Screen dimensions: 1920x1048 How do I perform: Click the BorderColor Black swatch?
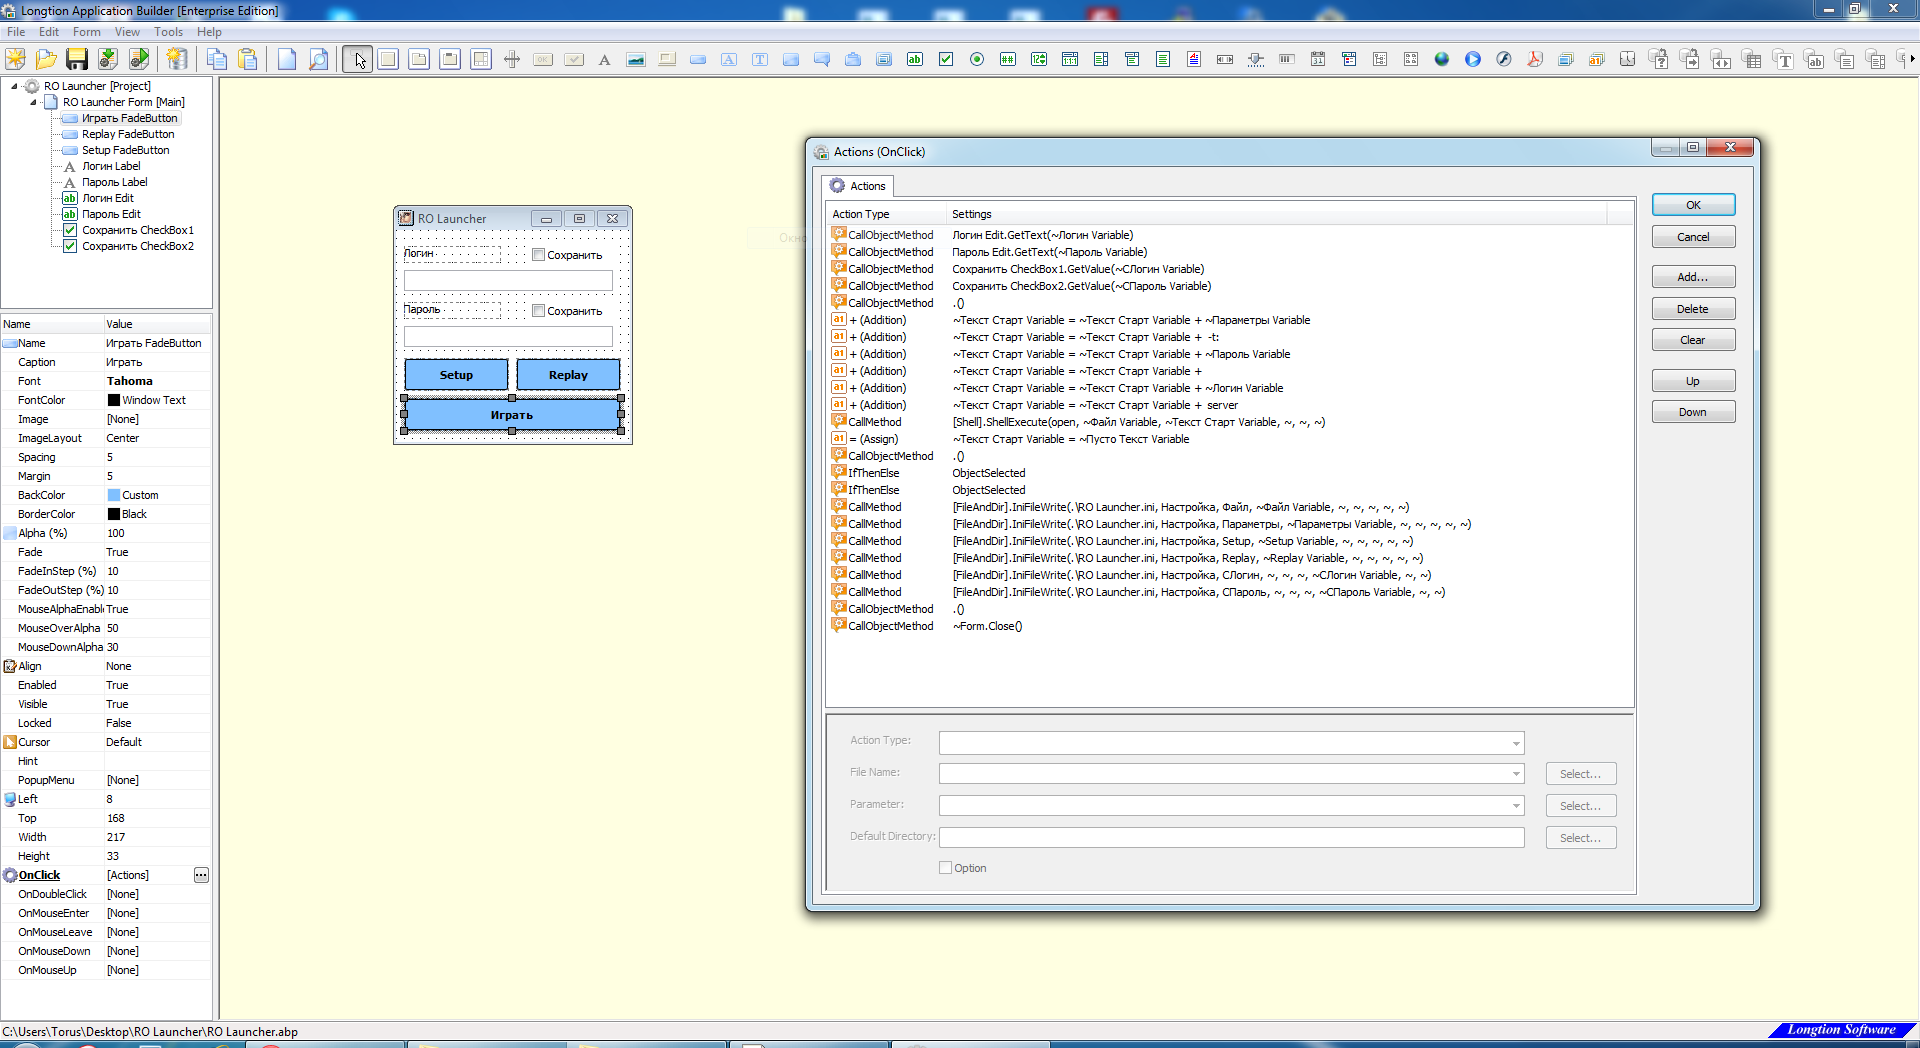tap(114, 514)
